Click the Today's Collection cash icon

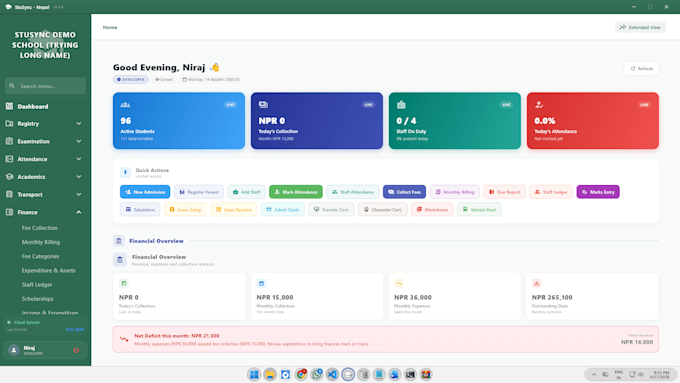[263, 105]
